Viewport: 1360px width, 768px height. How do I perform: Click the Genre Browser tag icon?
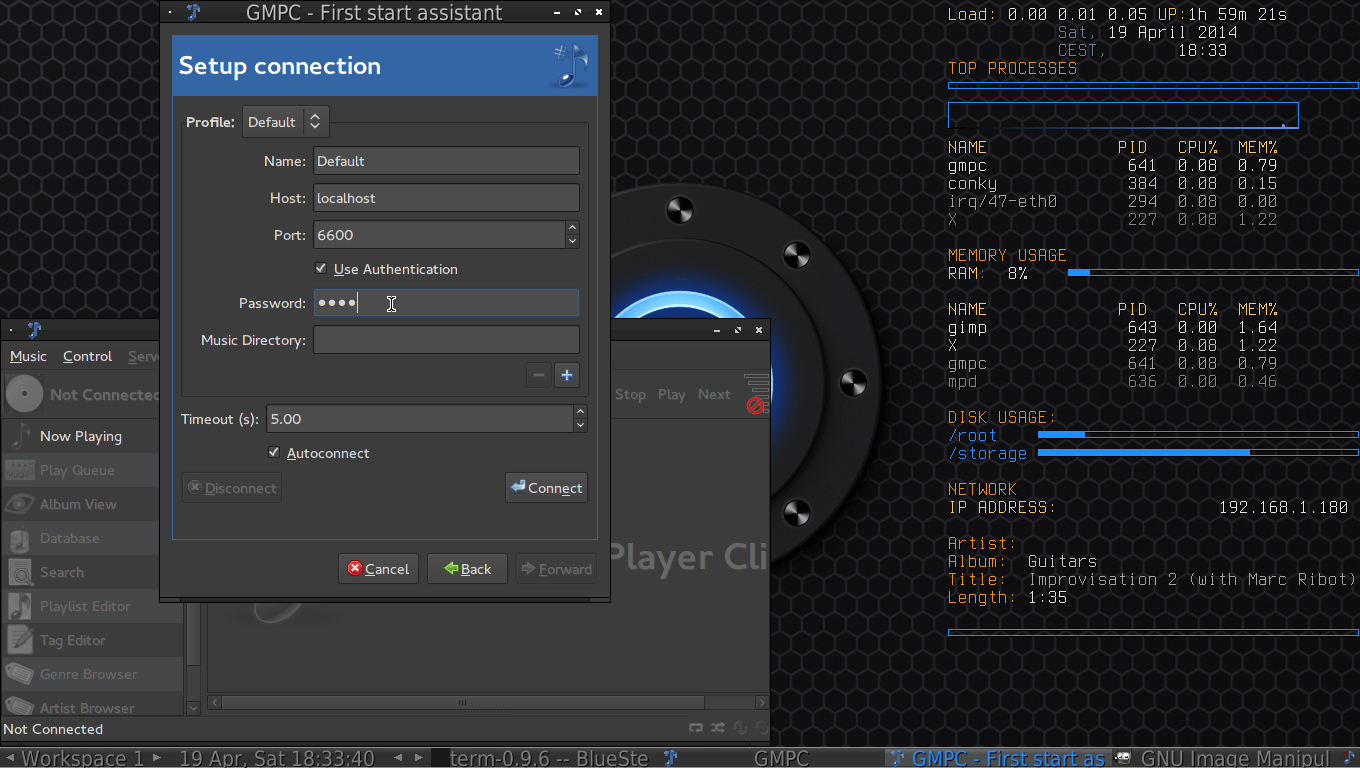click(x=20, y=674)
